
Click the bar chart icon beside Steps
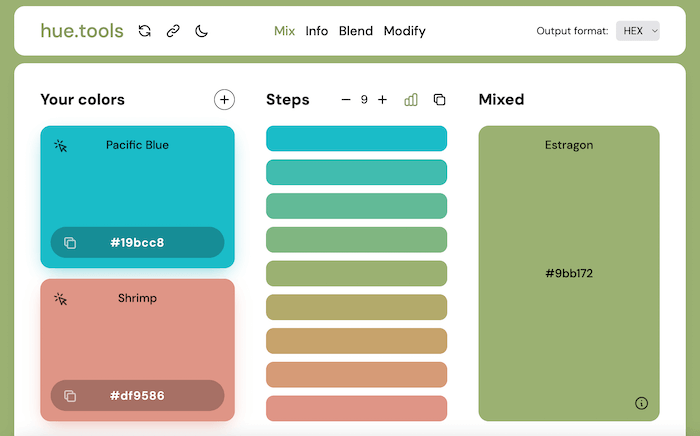(x=411, y=99)
